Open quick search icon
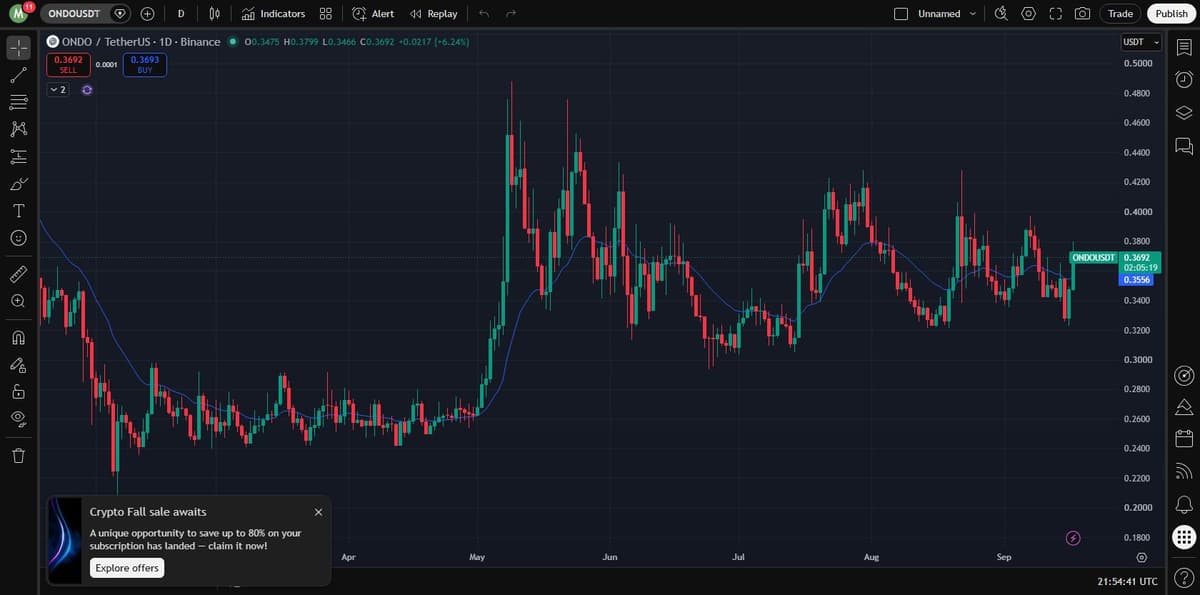The height and width of the screenshot is (595, 1200). pos(1001,14)
